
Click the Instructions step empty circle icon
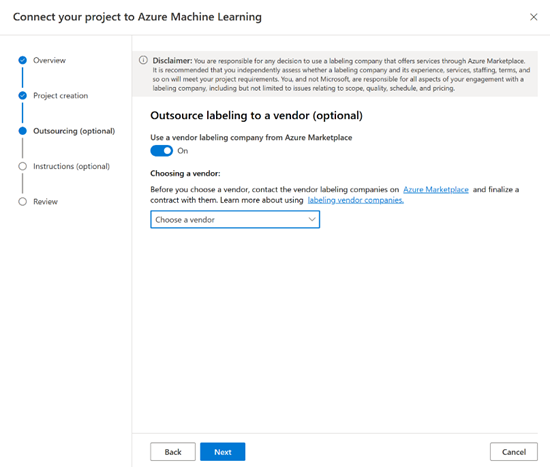[22, 166]
